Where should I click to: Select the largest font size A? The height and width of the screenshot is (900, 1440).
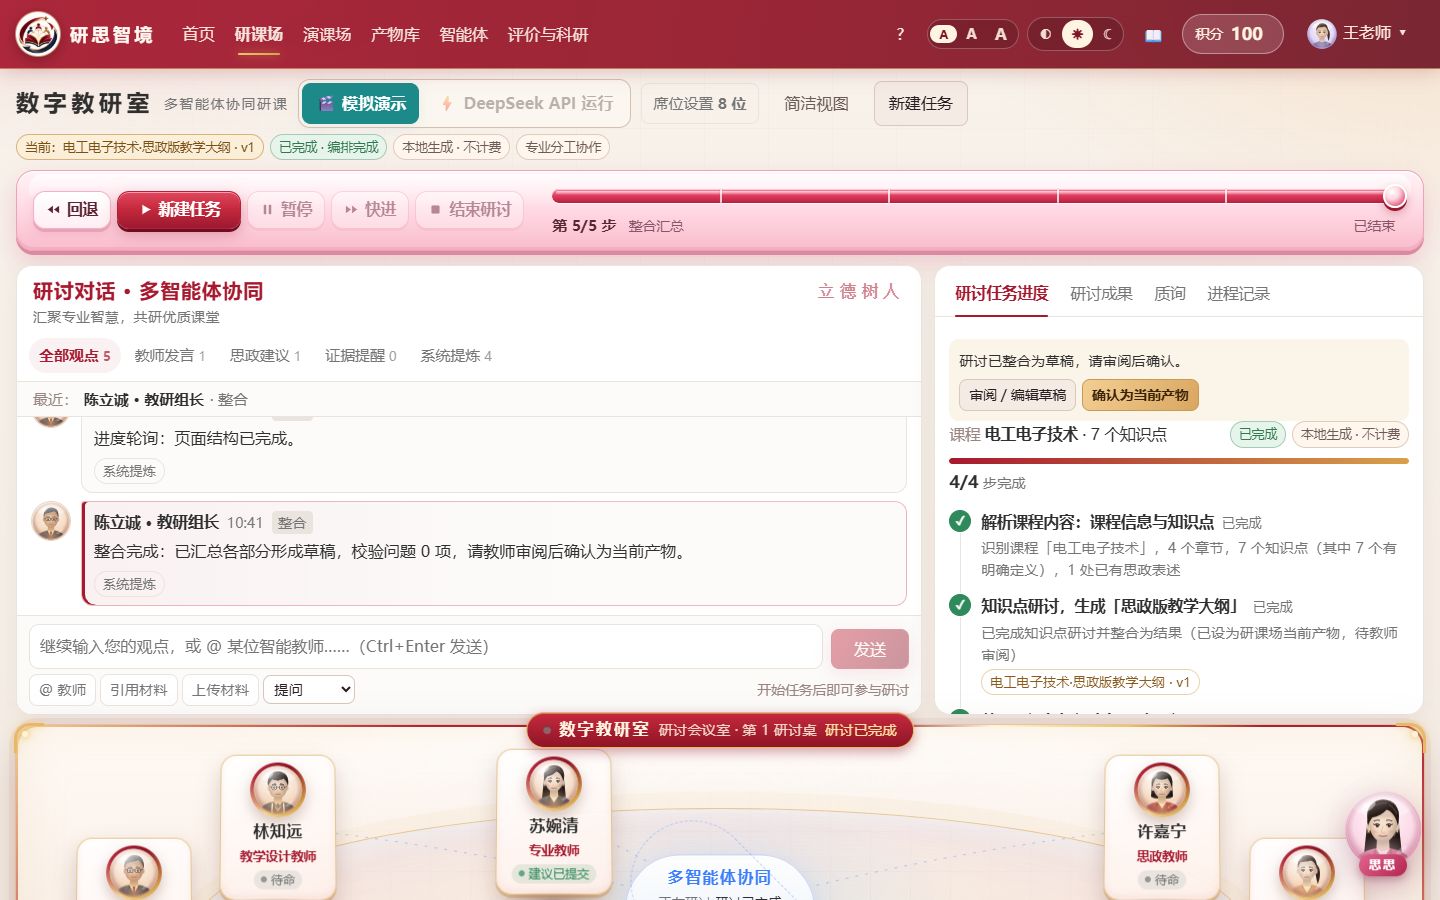pyautogui.click(x=1001, y=34)
